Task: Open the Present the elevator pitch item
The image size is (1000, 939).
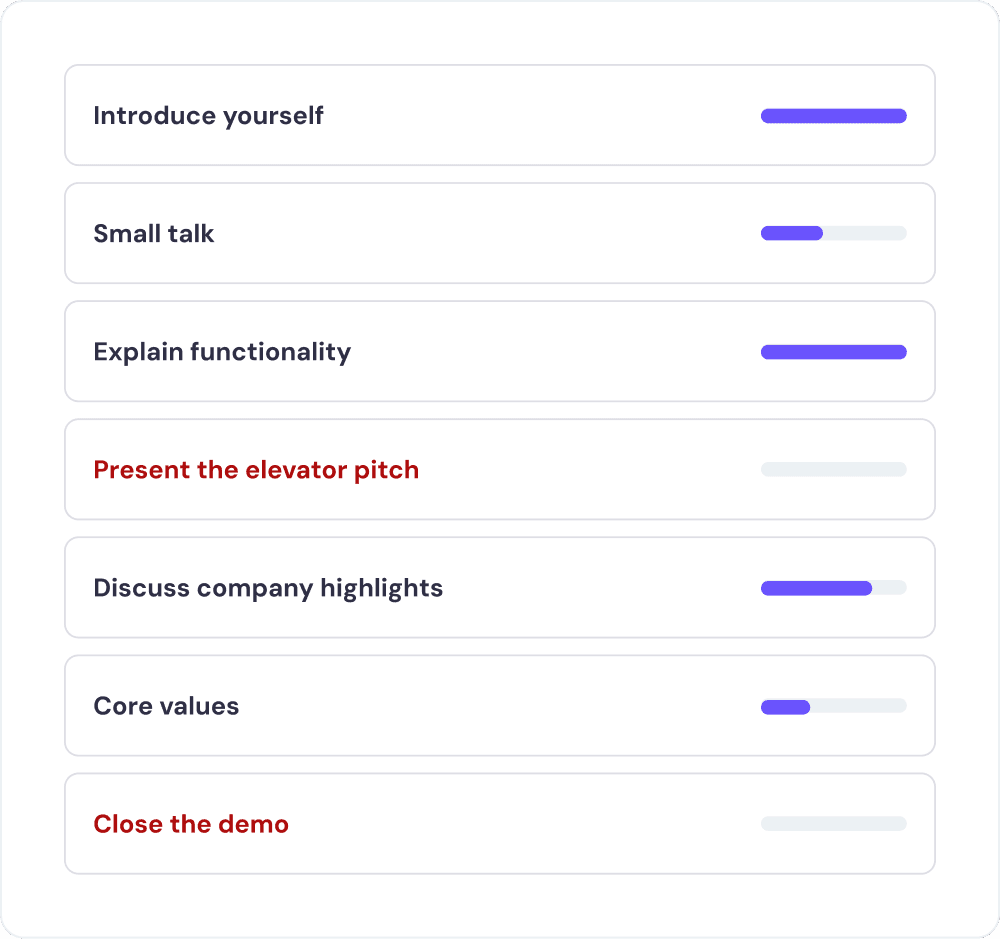Action: click(500, 469)
